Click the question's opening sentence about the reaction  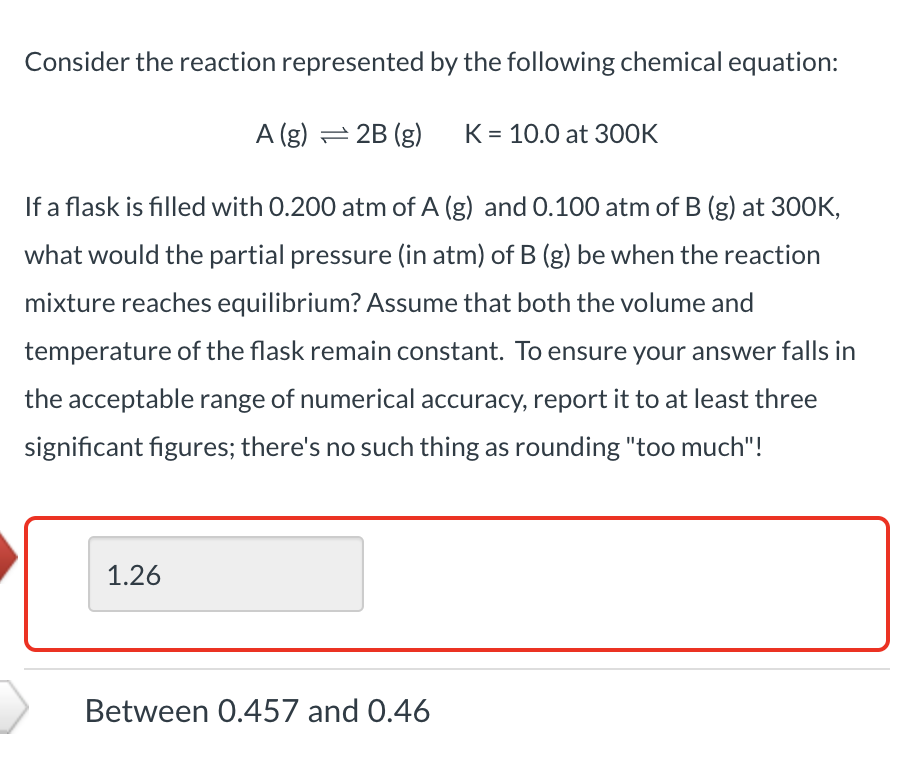431,61
